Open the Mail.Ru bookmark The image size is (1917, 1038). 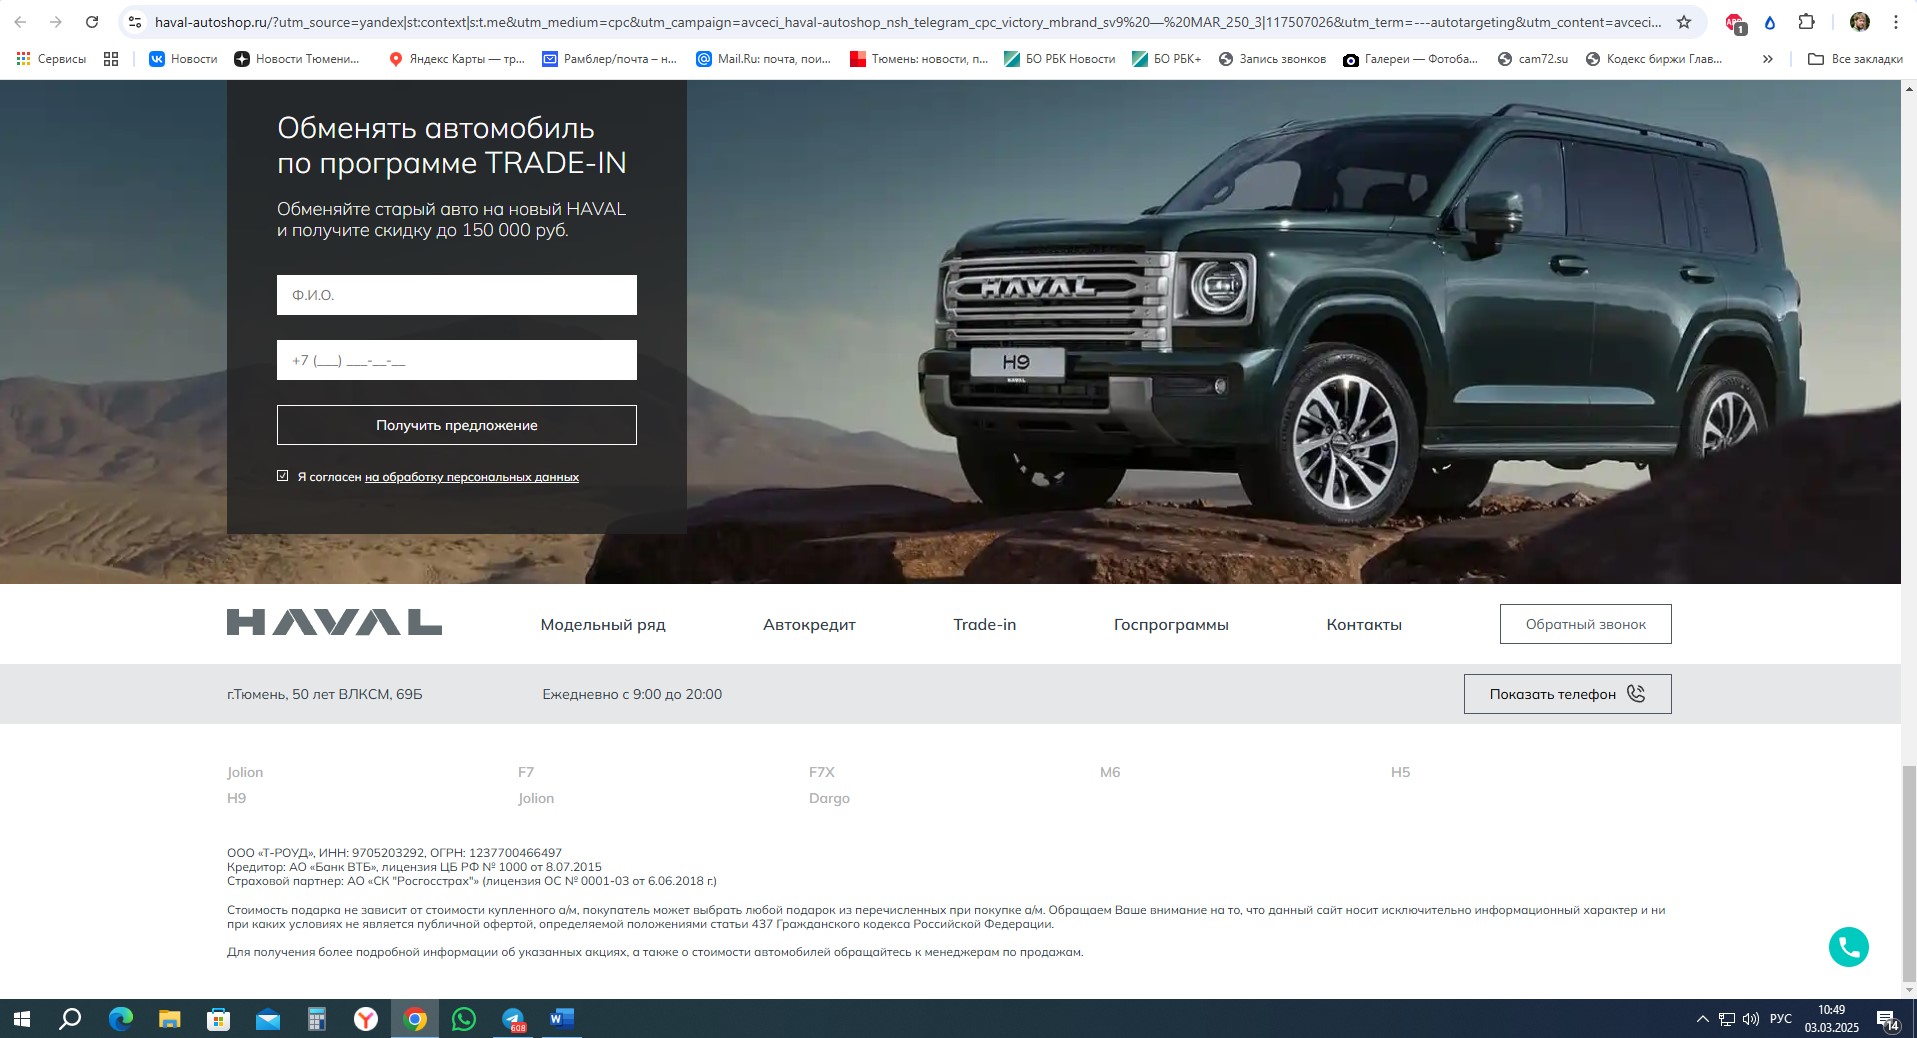(x=764, y=59)
